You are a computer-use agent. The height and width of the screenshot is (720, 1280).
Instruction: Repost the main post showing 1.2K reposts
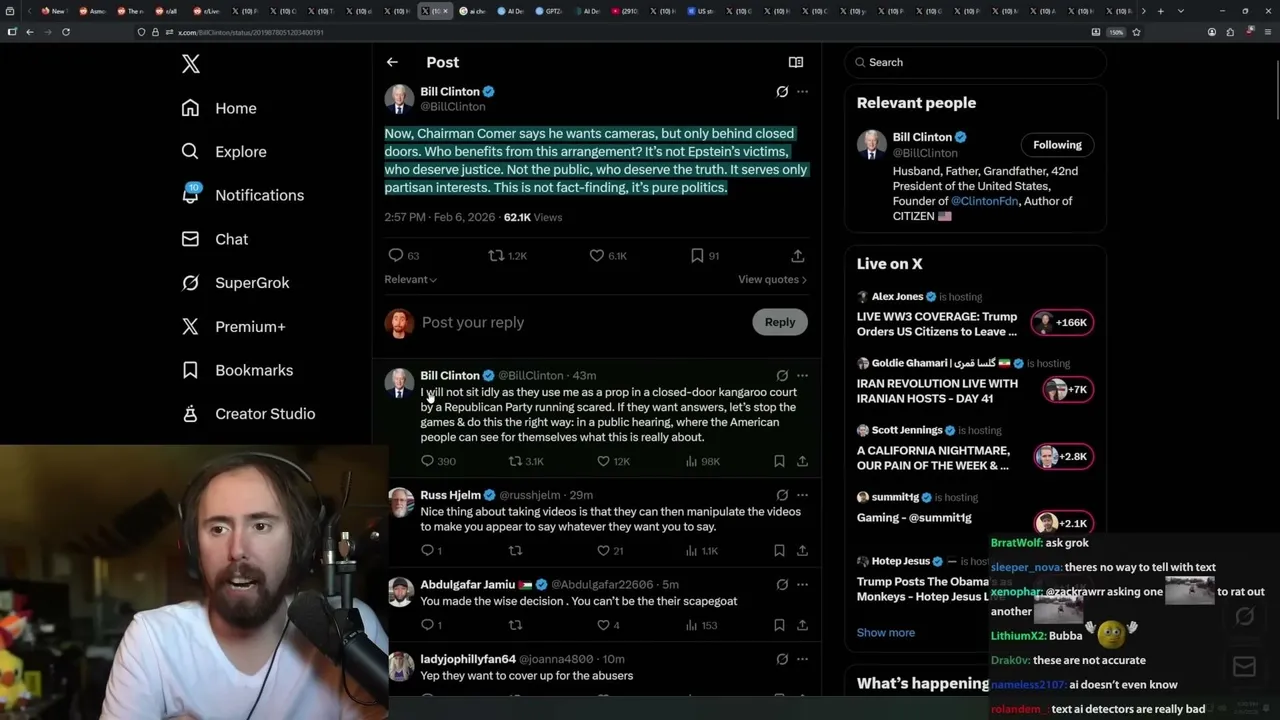tap(496, 256)
